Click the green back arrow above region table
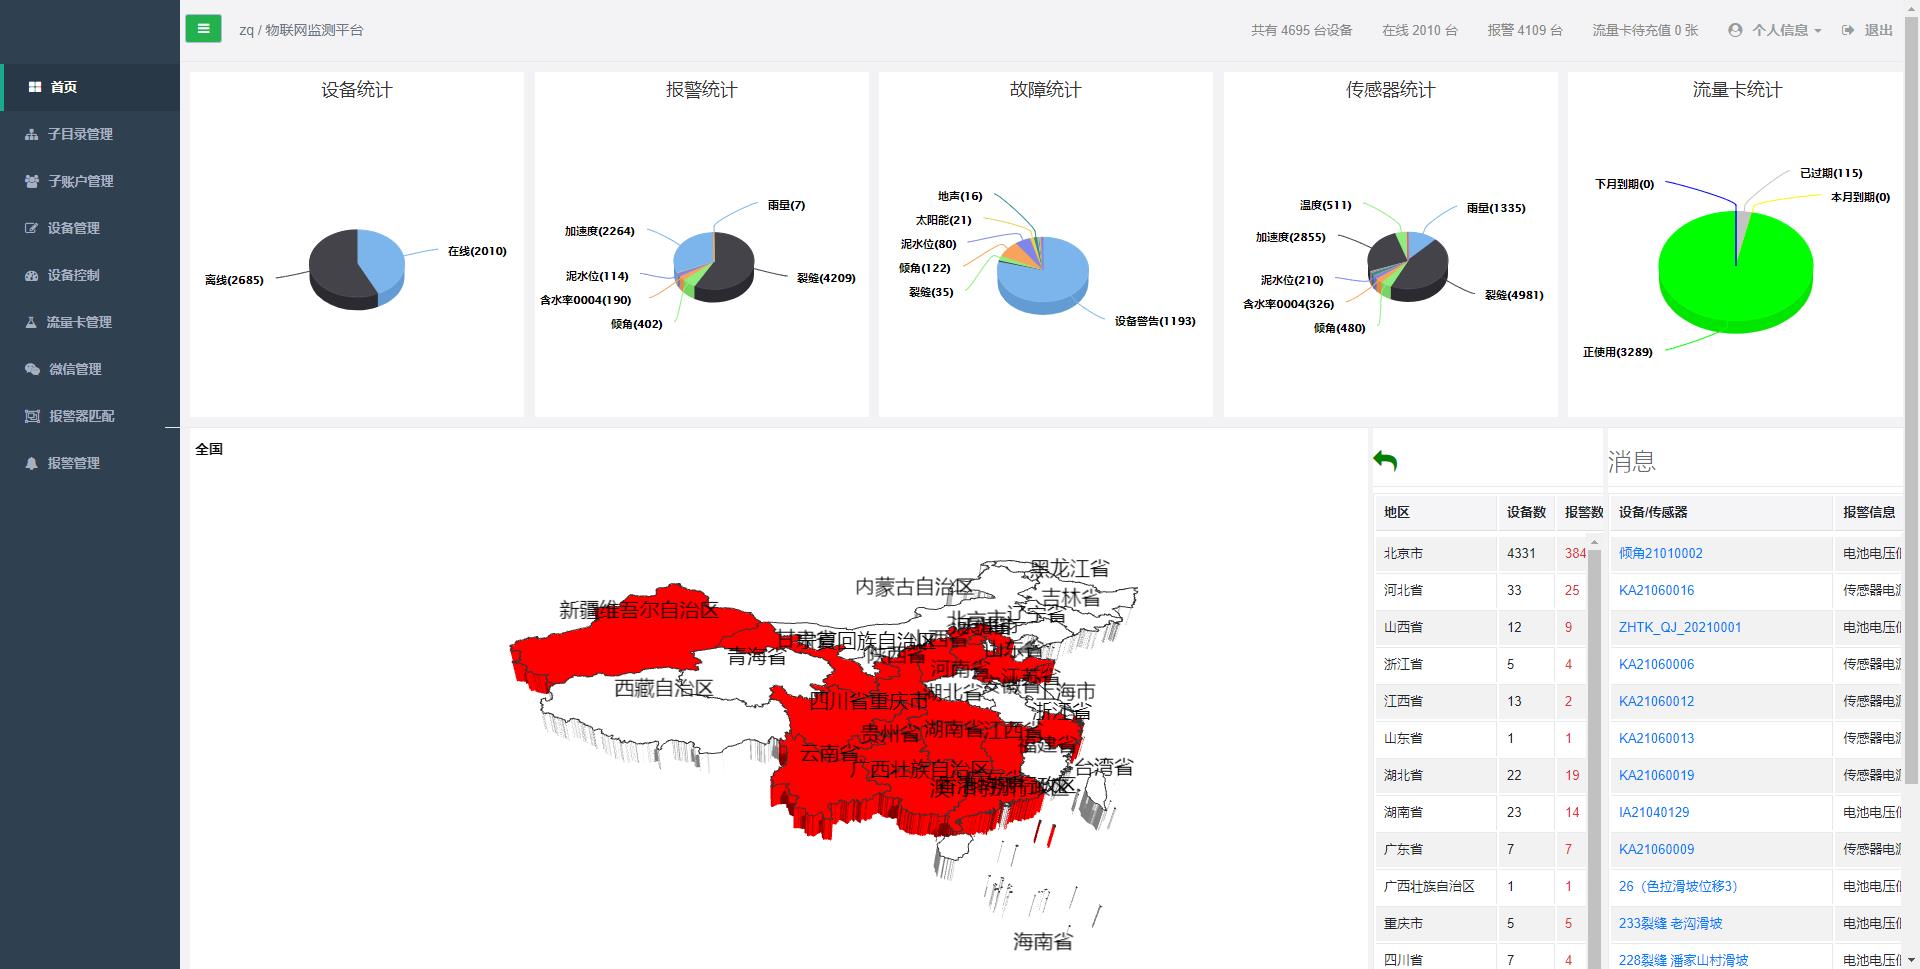This screenshot has width=1920, height=969. pos(1385,461)
